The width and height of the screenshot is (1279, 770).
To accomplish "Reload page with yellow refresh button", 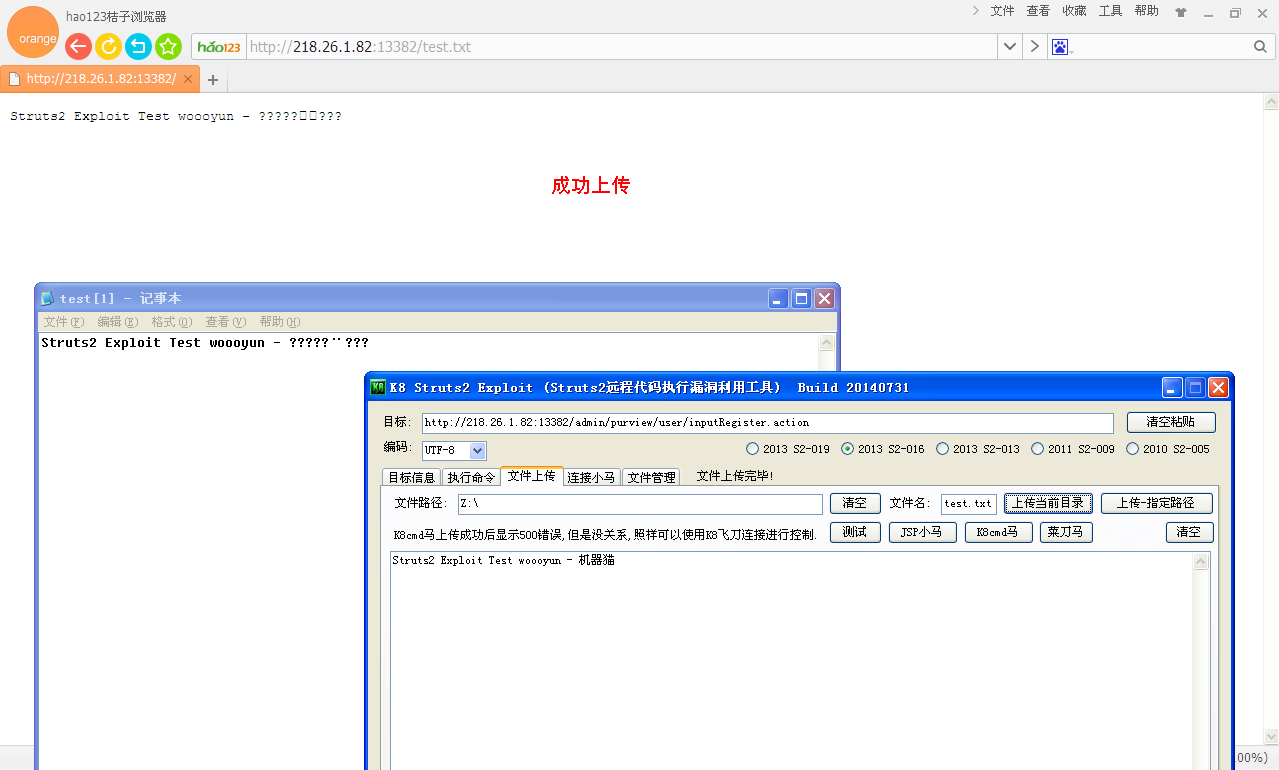I will (x=108, y=46).
